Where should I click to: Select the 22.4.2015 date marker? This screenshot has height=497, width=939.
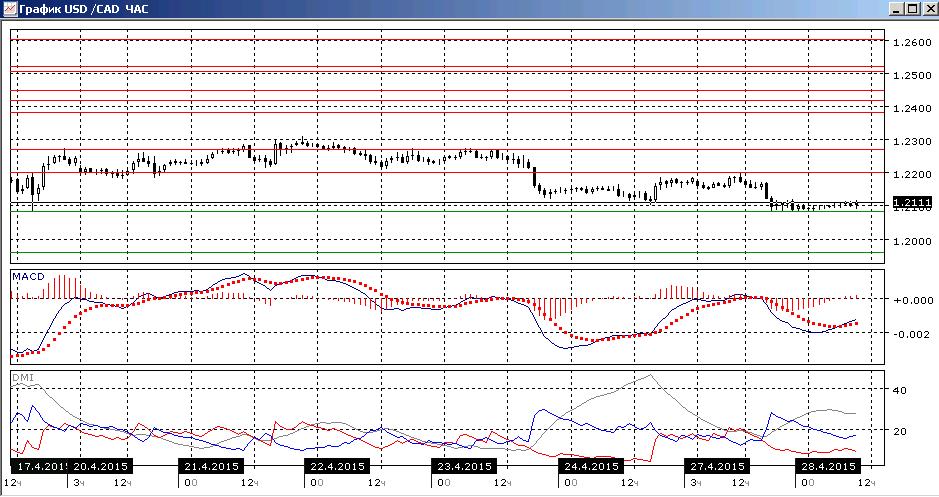click(x=338, y=466)
